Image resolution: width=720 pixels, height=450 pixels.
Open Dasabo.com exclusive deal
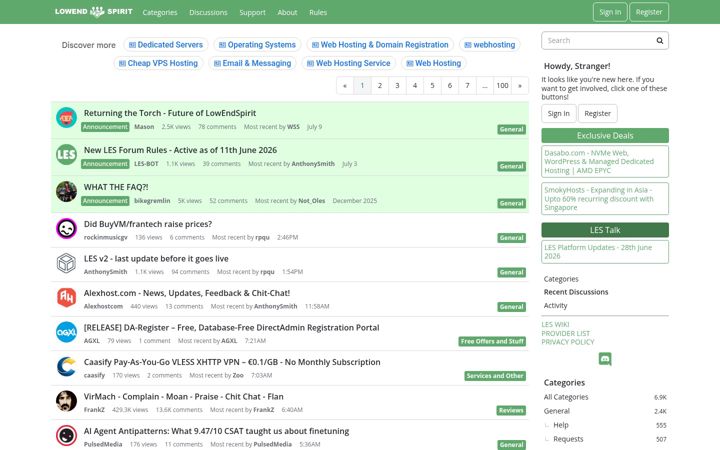tap(605, 161)
